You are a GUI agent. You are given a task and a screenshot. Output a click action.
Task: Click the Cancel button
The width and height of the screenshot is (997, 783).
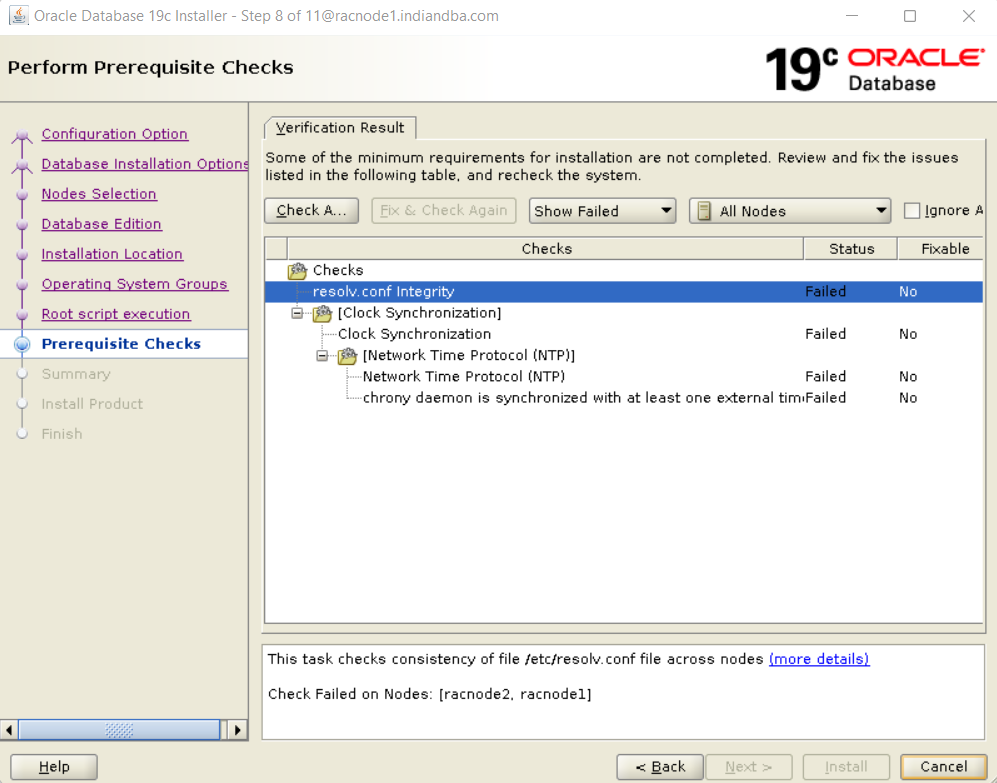coord(944,766)
